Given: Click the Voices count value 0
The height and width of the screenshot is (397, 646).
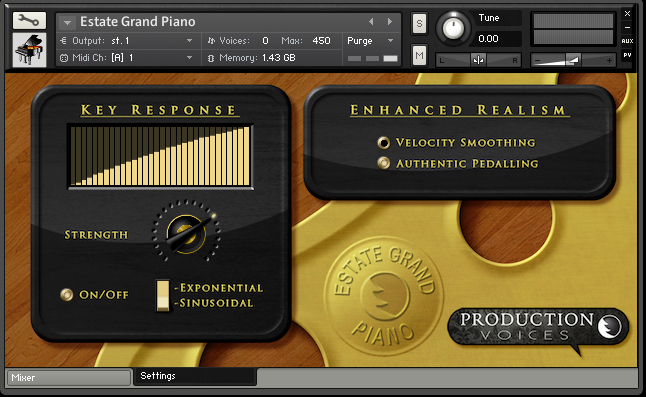Looking at the screenshot, I should pos(265,41).
